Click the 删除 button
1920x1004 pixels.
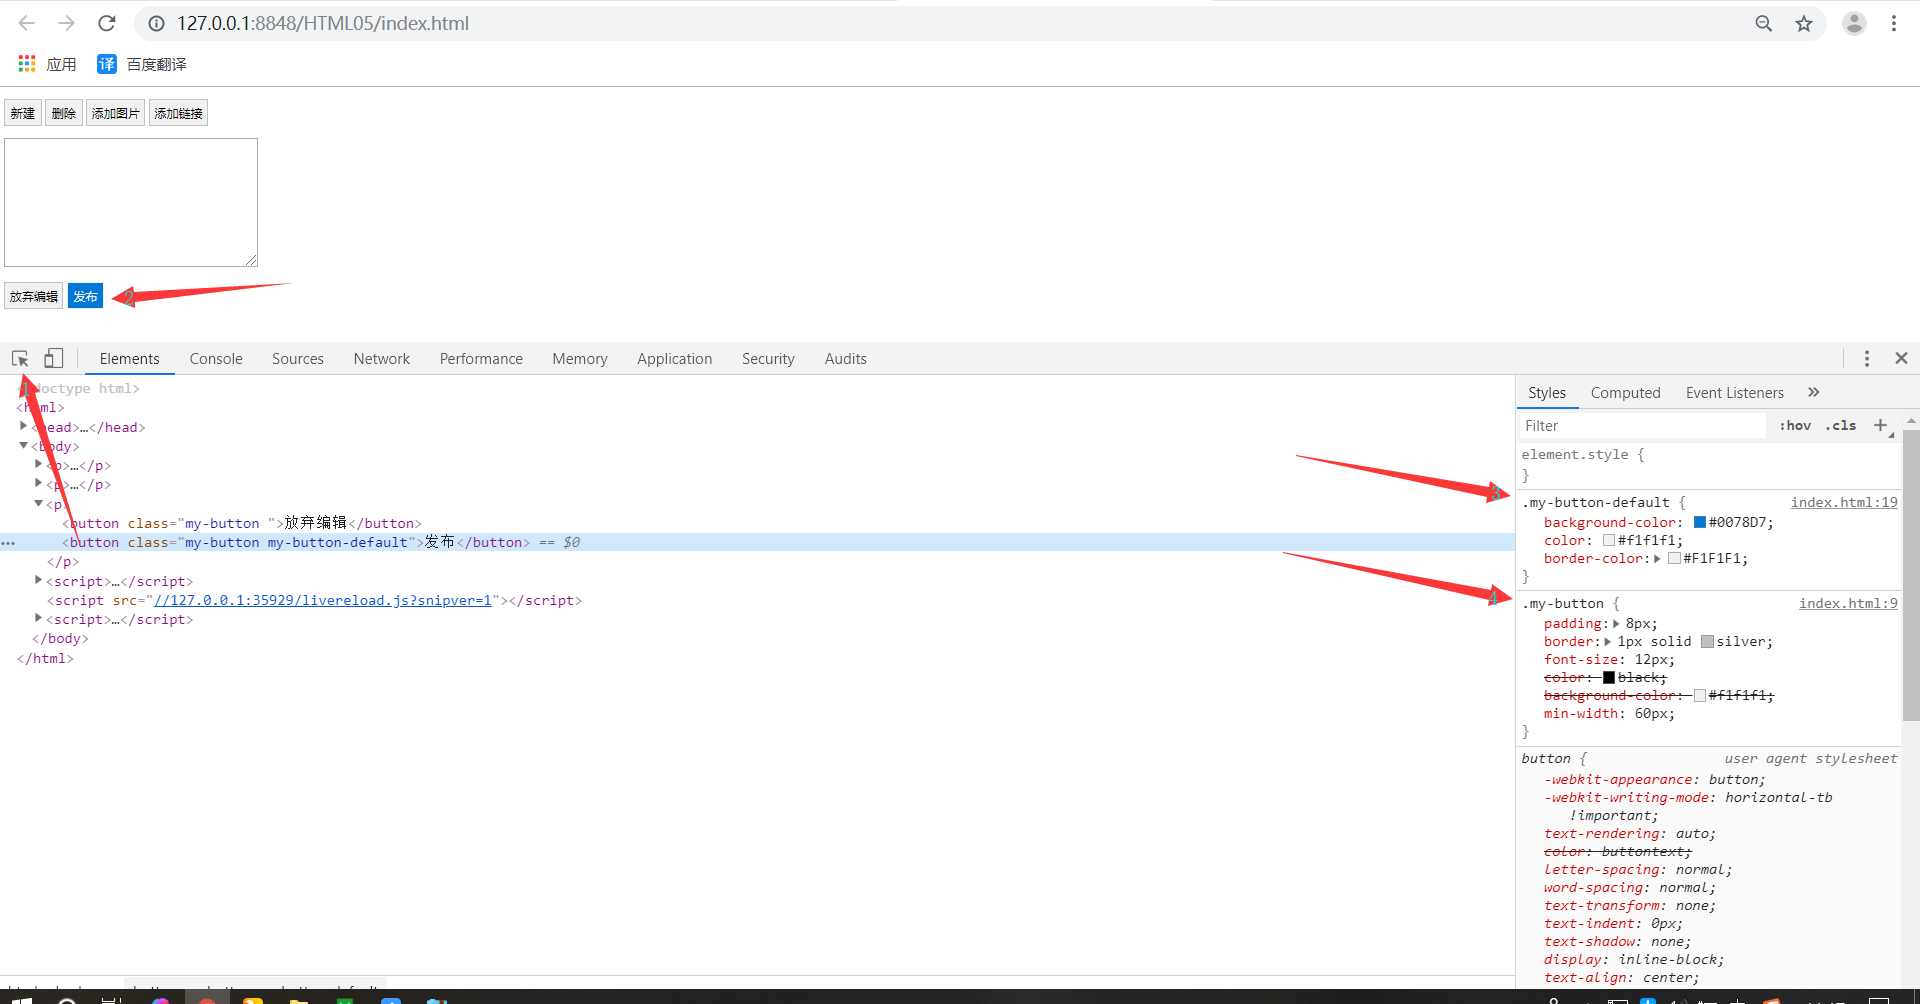[64, 113]
